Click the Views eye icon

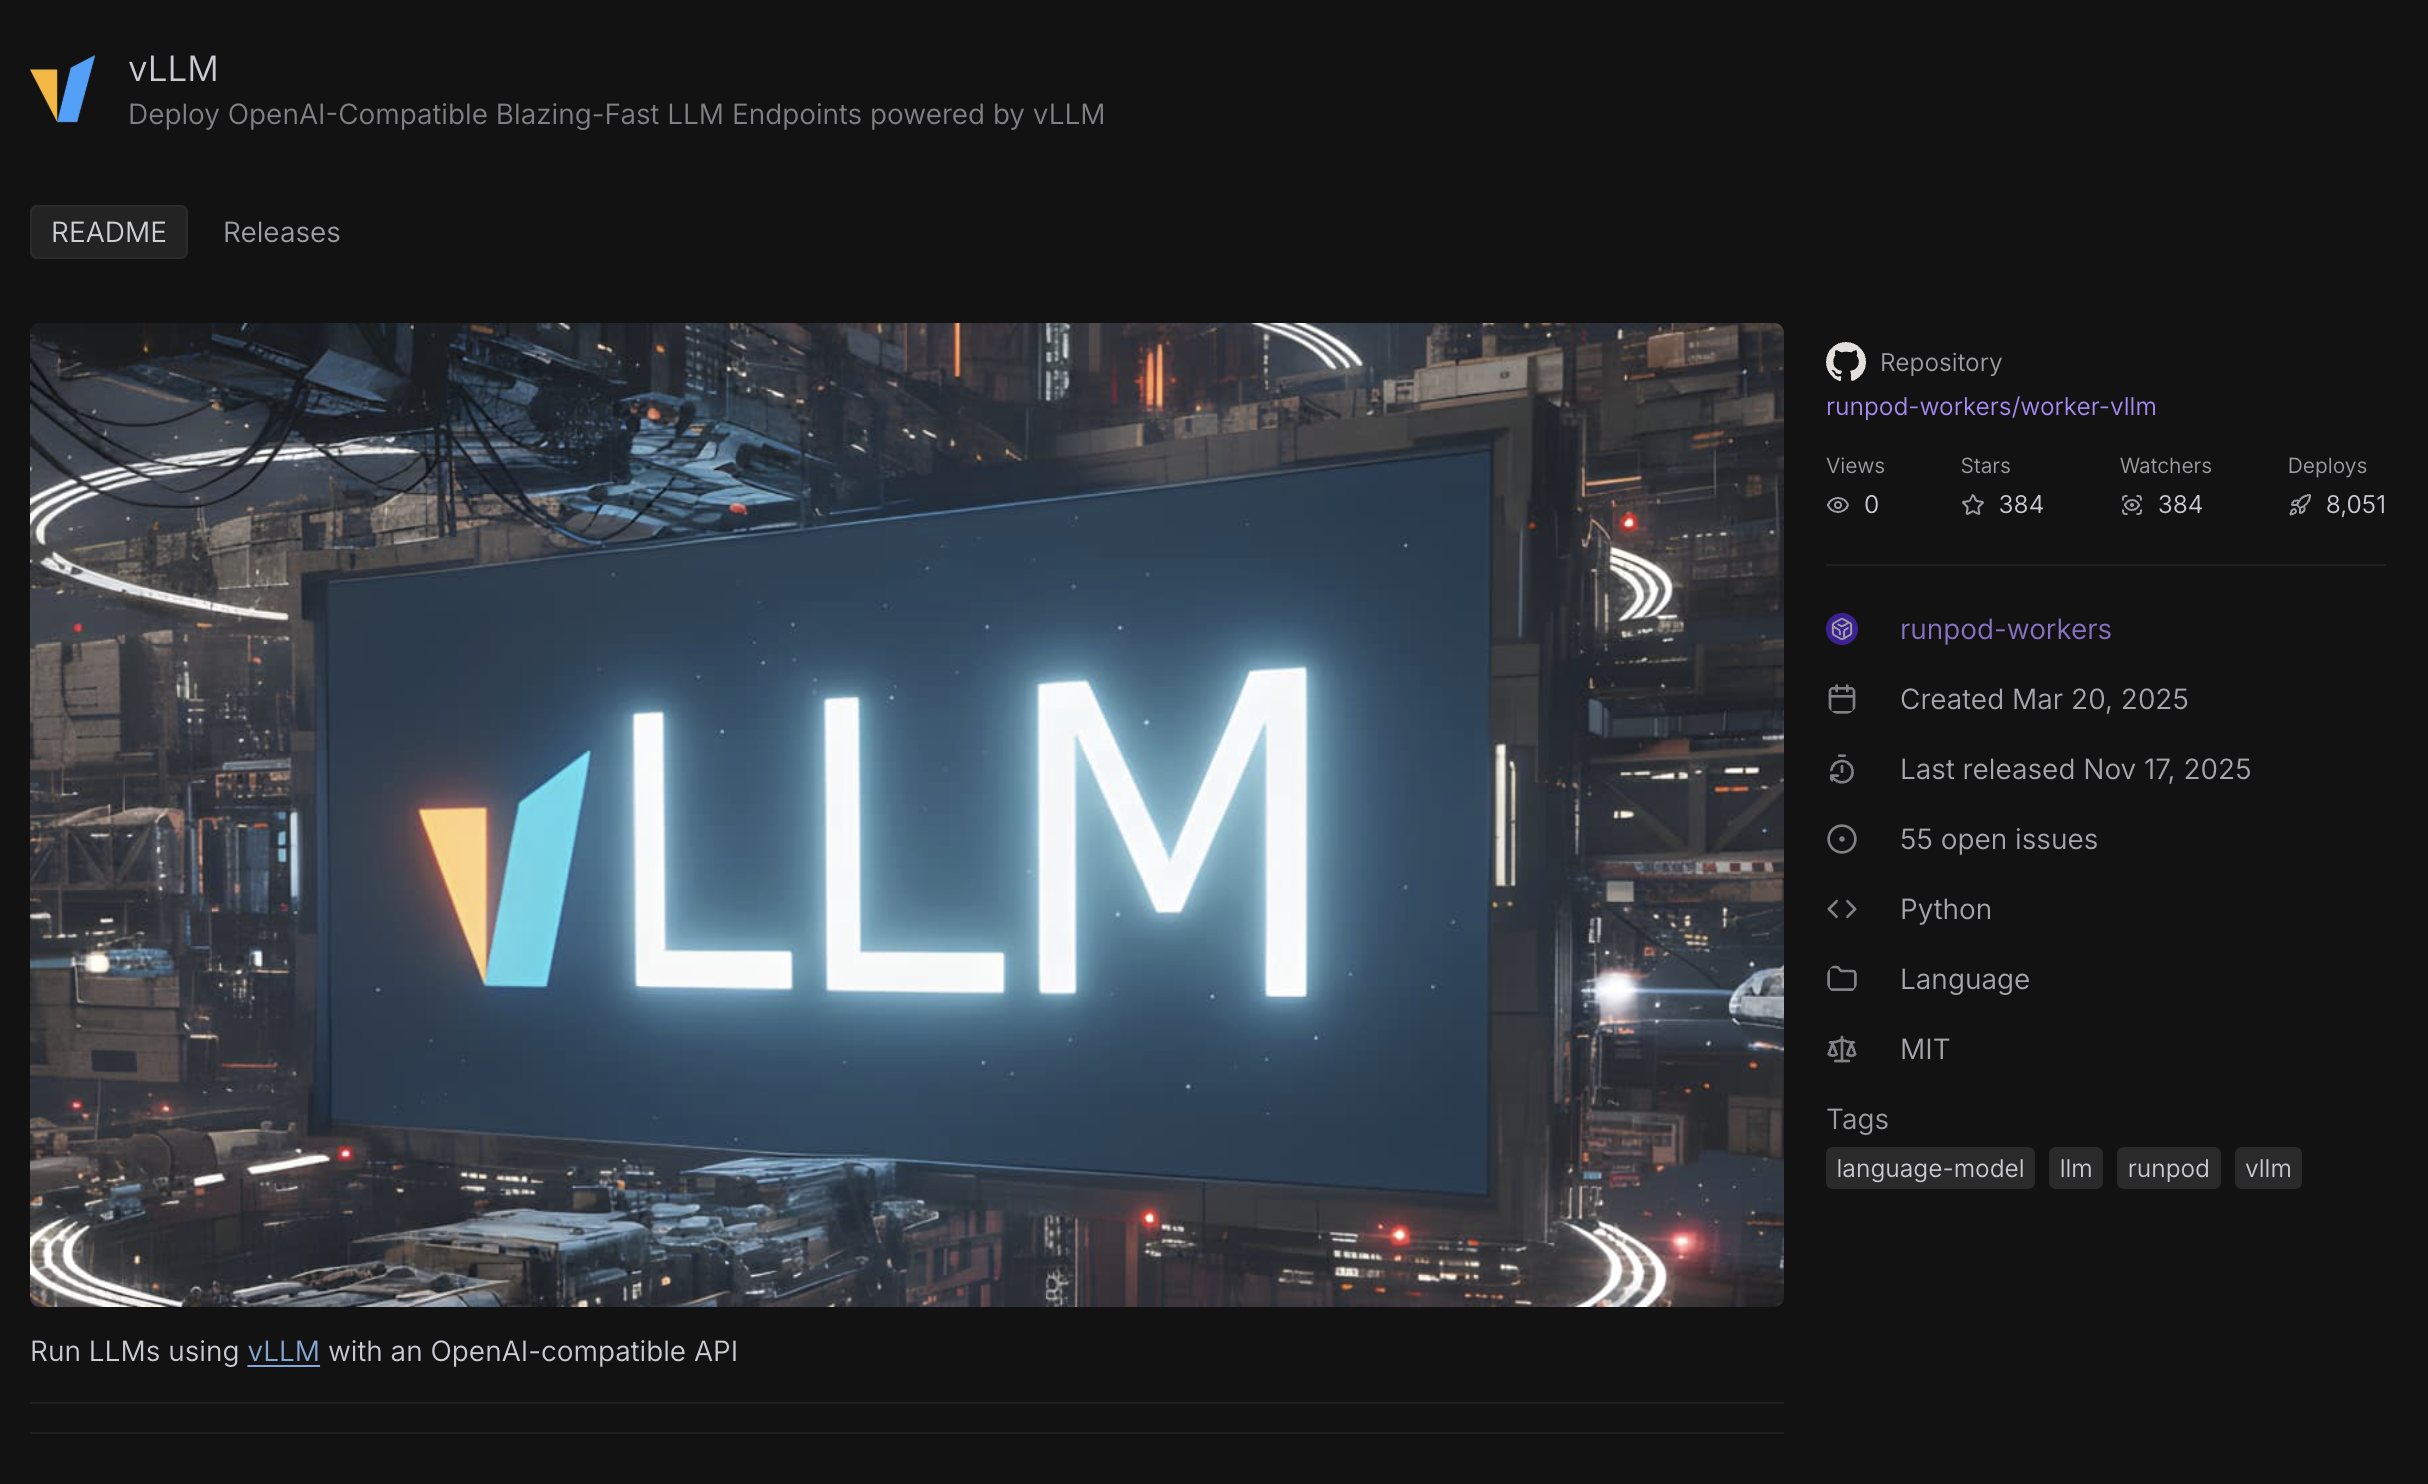click(x=1837, y=505)
